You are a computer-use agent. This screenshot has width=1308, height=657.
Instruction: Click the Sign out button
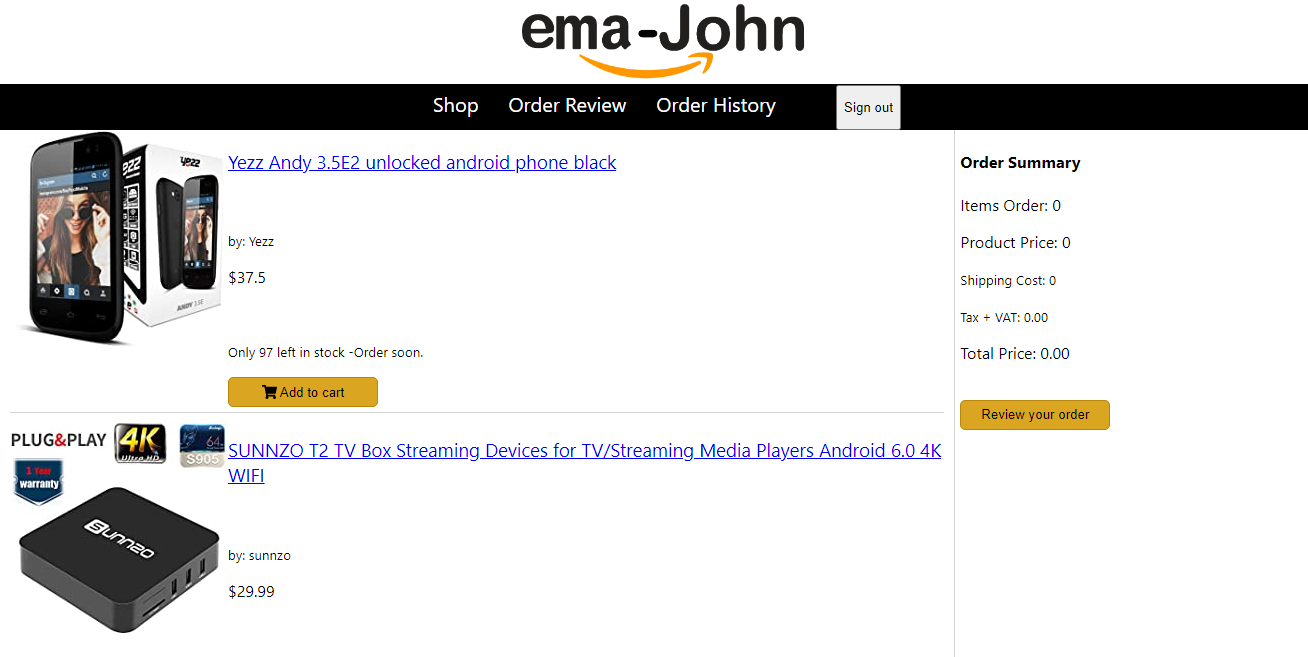point(868,108)
